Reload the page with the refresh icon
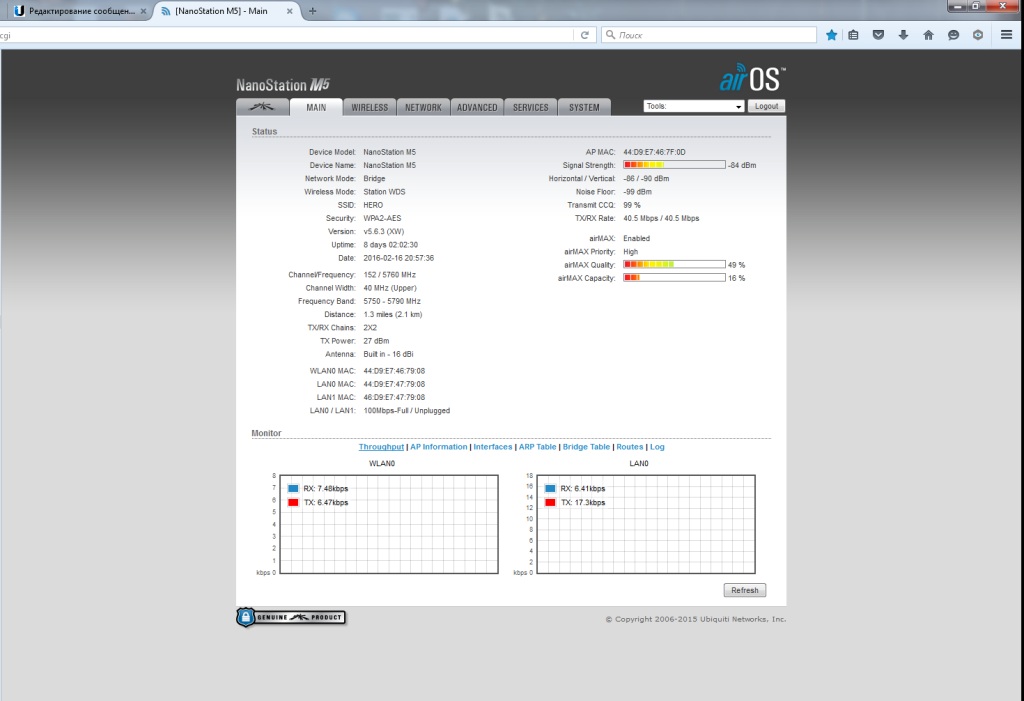Screen dimensions: 1024x701 [x=584, y=35]
